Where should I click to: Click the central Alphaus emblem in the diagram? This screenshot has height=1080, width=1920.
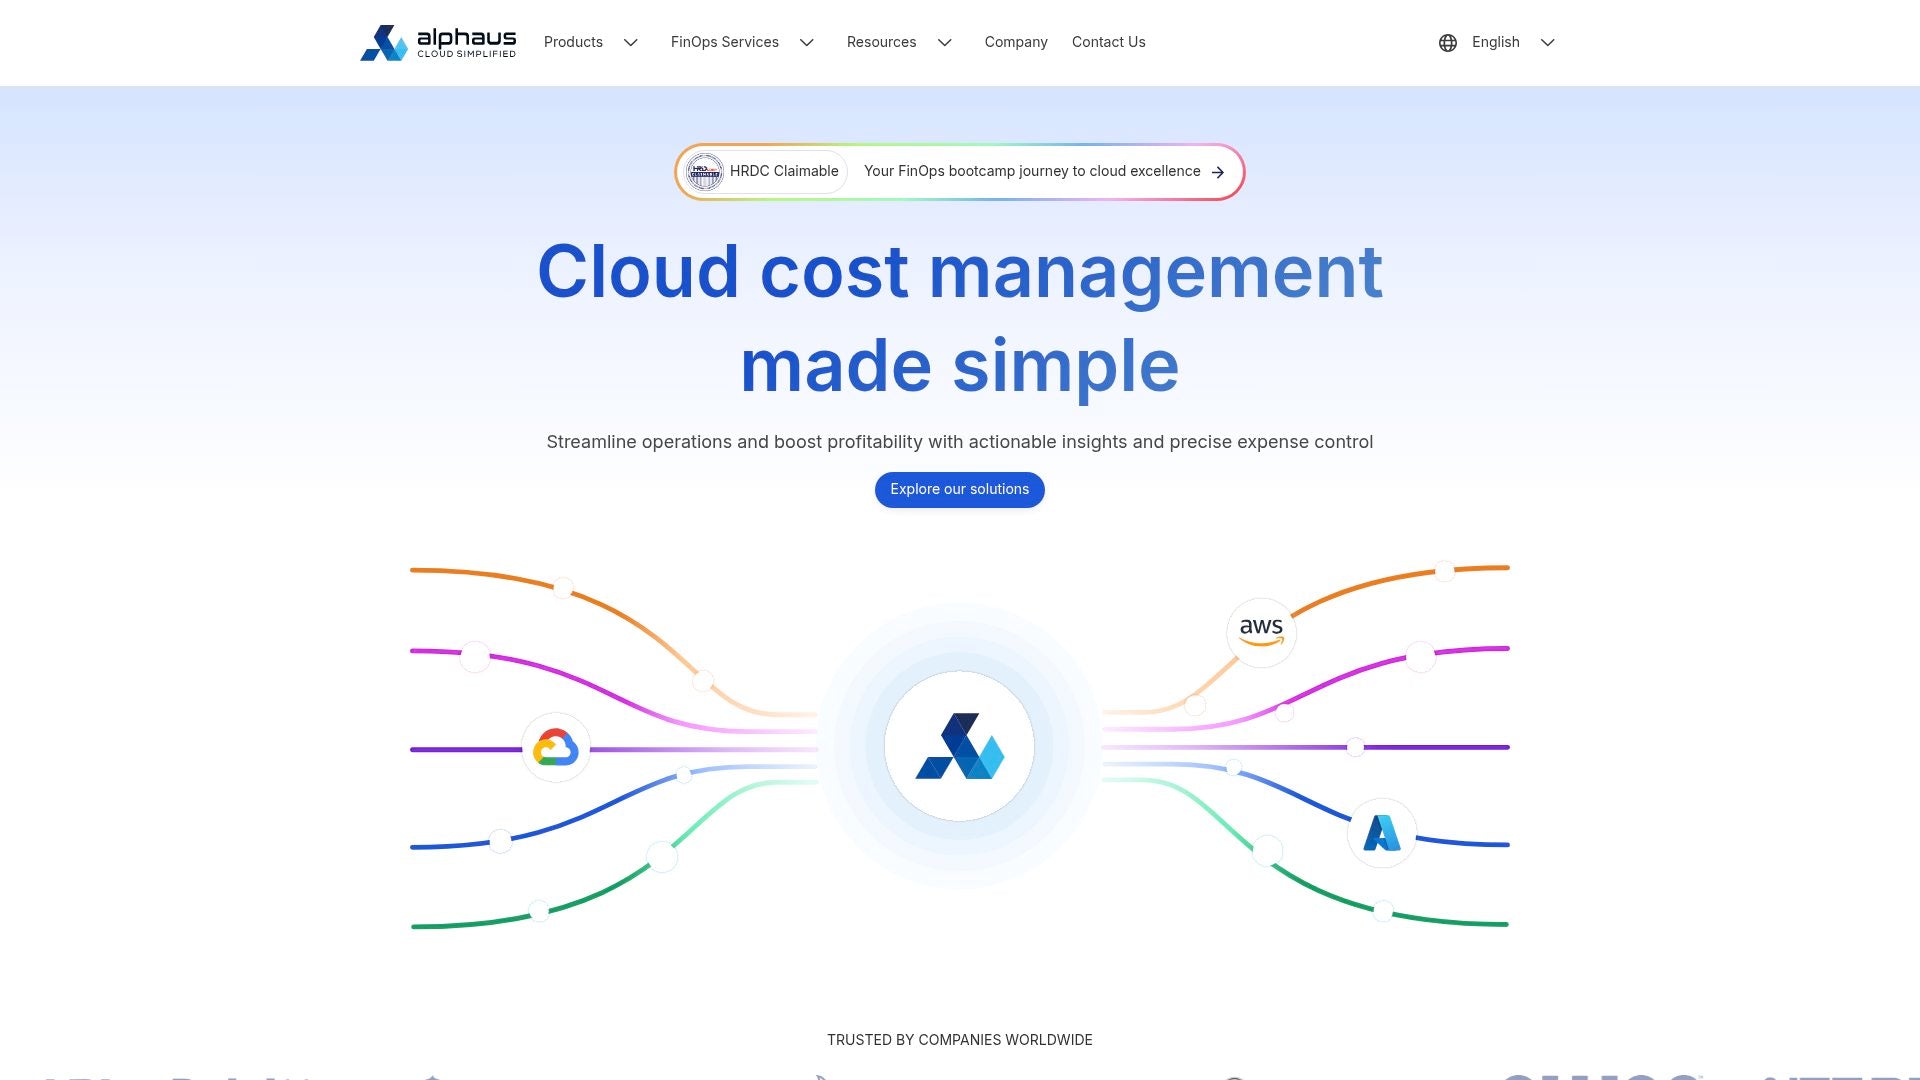(959, 747)
